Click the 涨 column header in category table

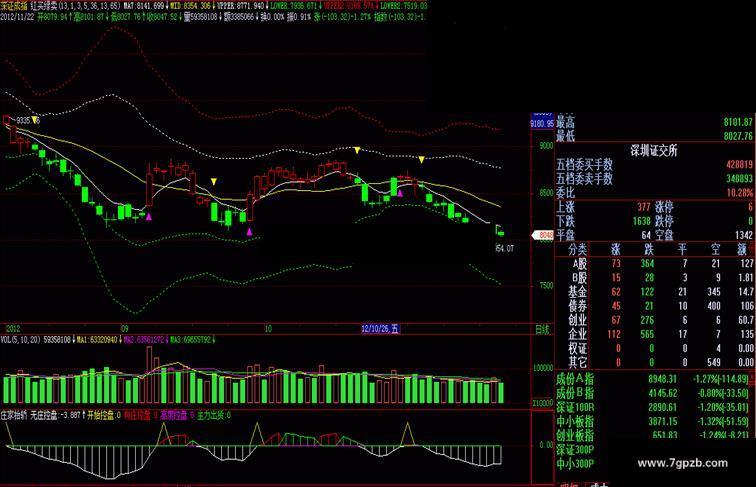click(616, 249)
